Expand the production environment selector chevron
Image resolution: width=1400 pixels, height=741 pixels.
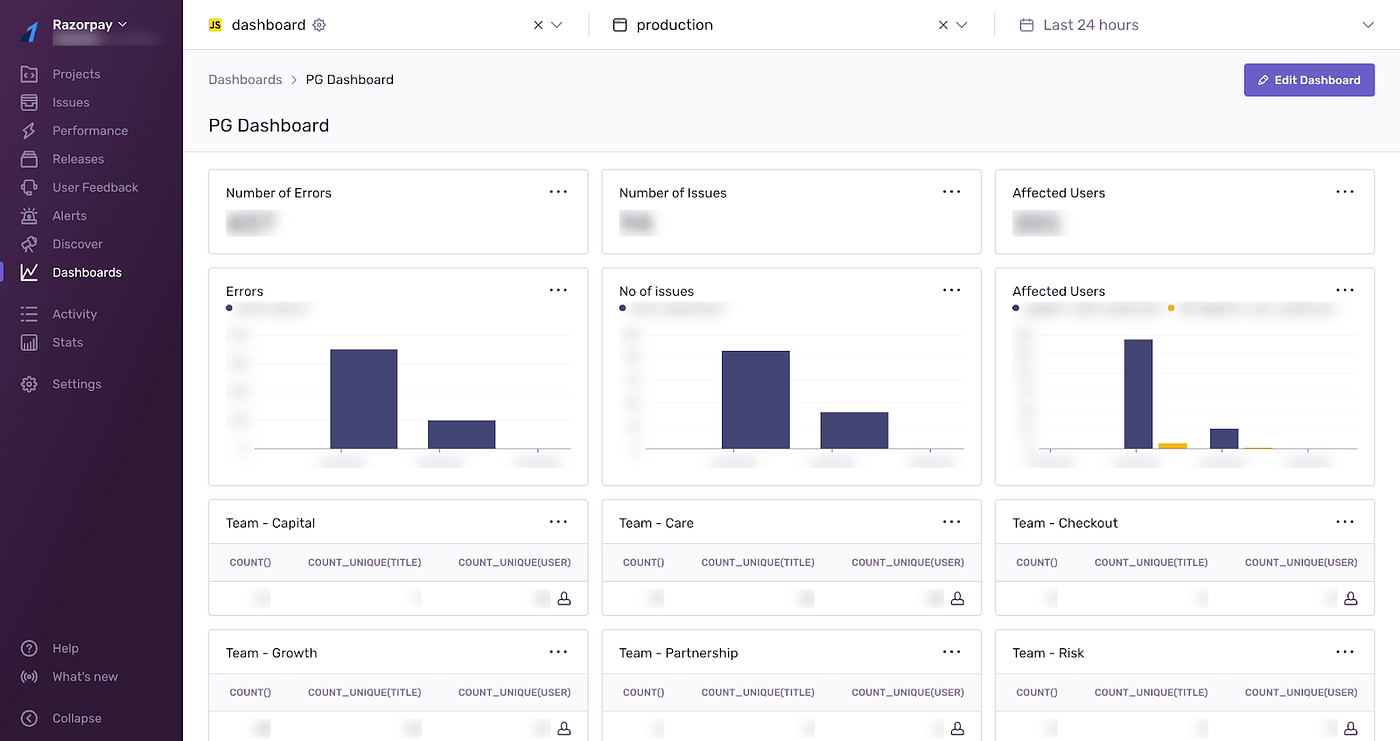(x=962, y=25)
